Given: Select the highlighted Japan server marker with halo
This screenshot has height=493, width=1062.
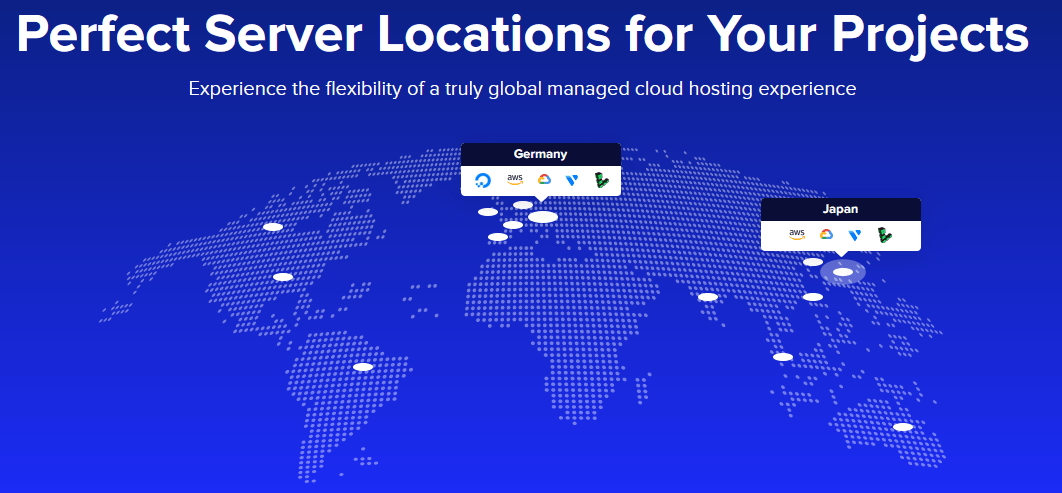Looking at the screenshot, I should 843,272.
